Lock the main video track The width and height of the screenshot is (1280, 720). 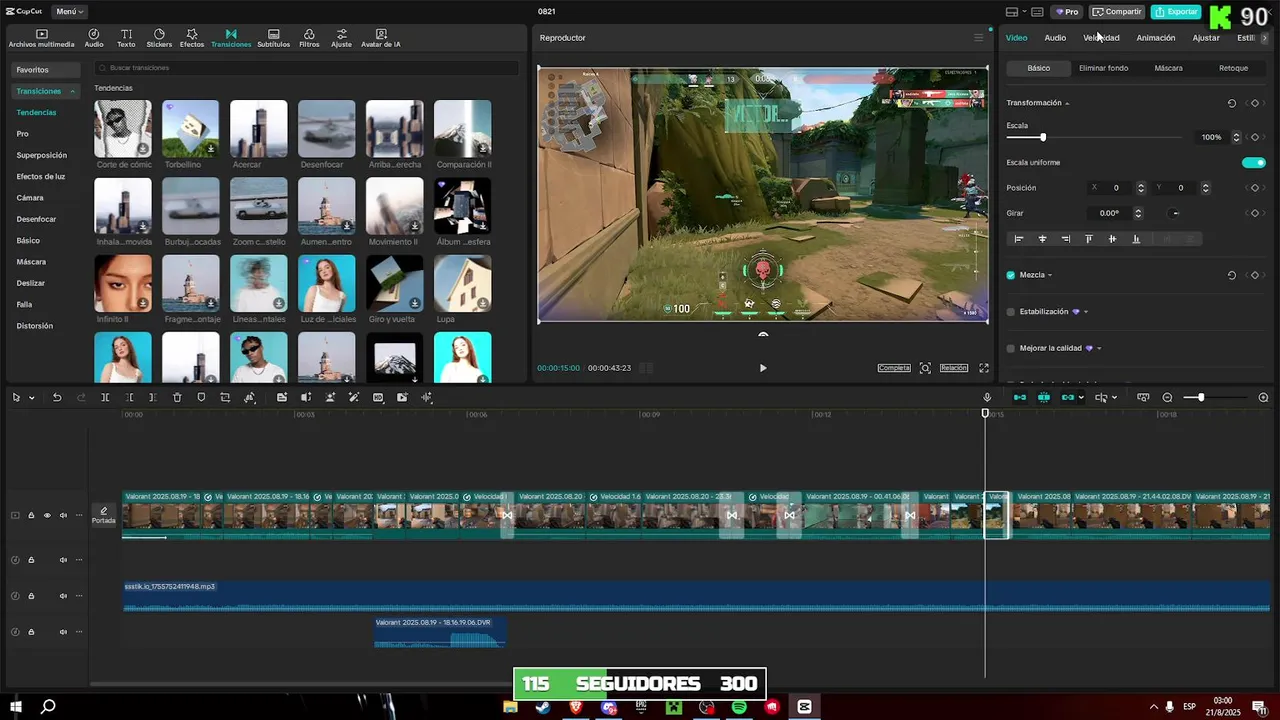(x=31, y=516)
